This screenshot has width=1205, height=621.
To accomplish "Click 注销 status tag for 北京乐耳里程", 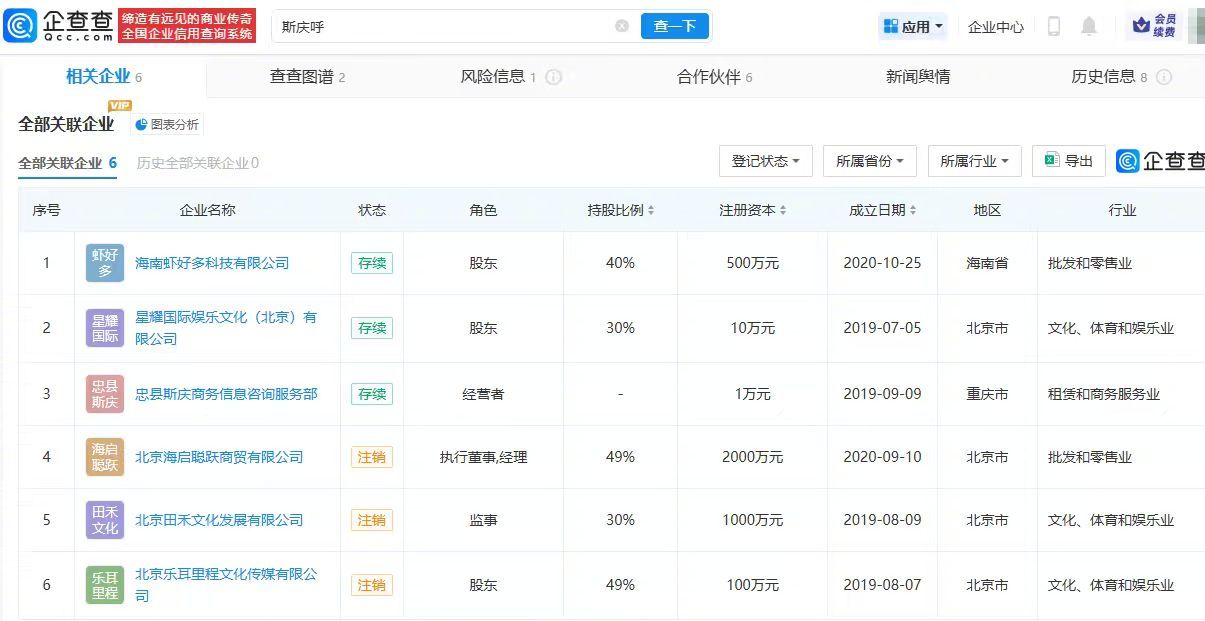I will pos(372,585).
